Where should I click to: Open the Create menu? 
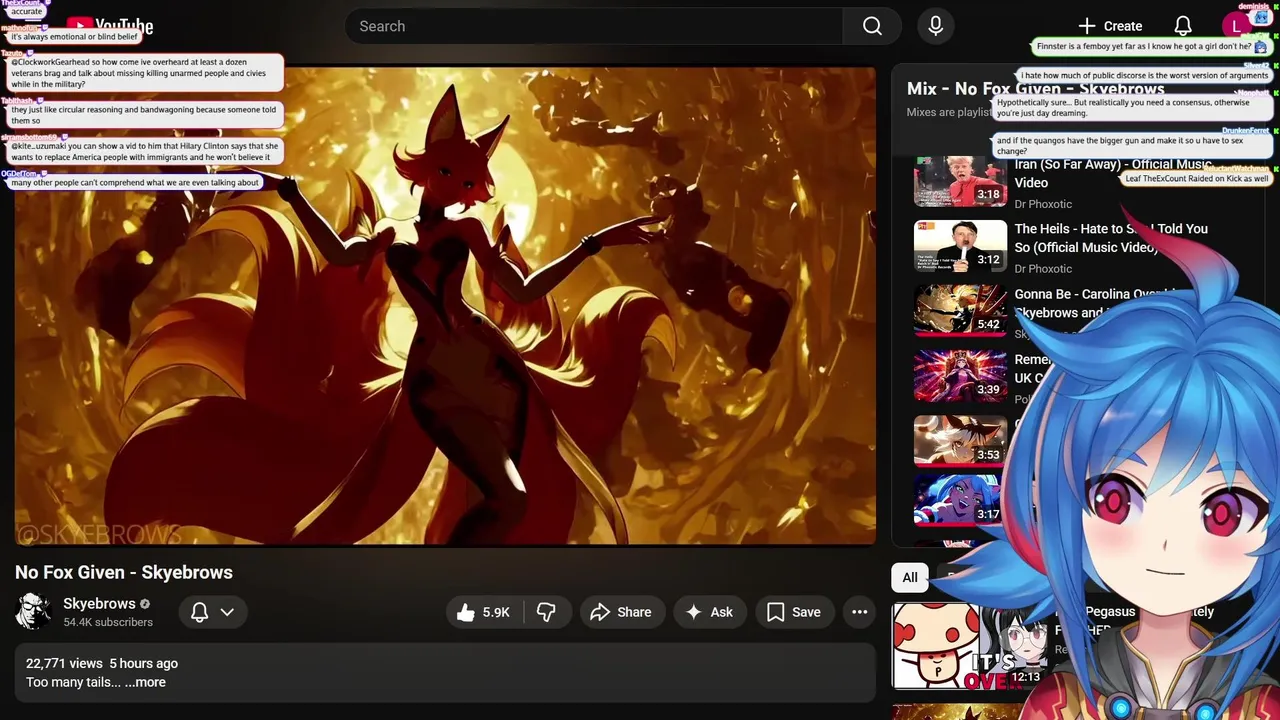pos(1110,26)
